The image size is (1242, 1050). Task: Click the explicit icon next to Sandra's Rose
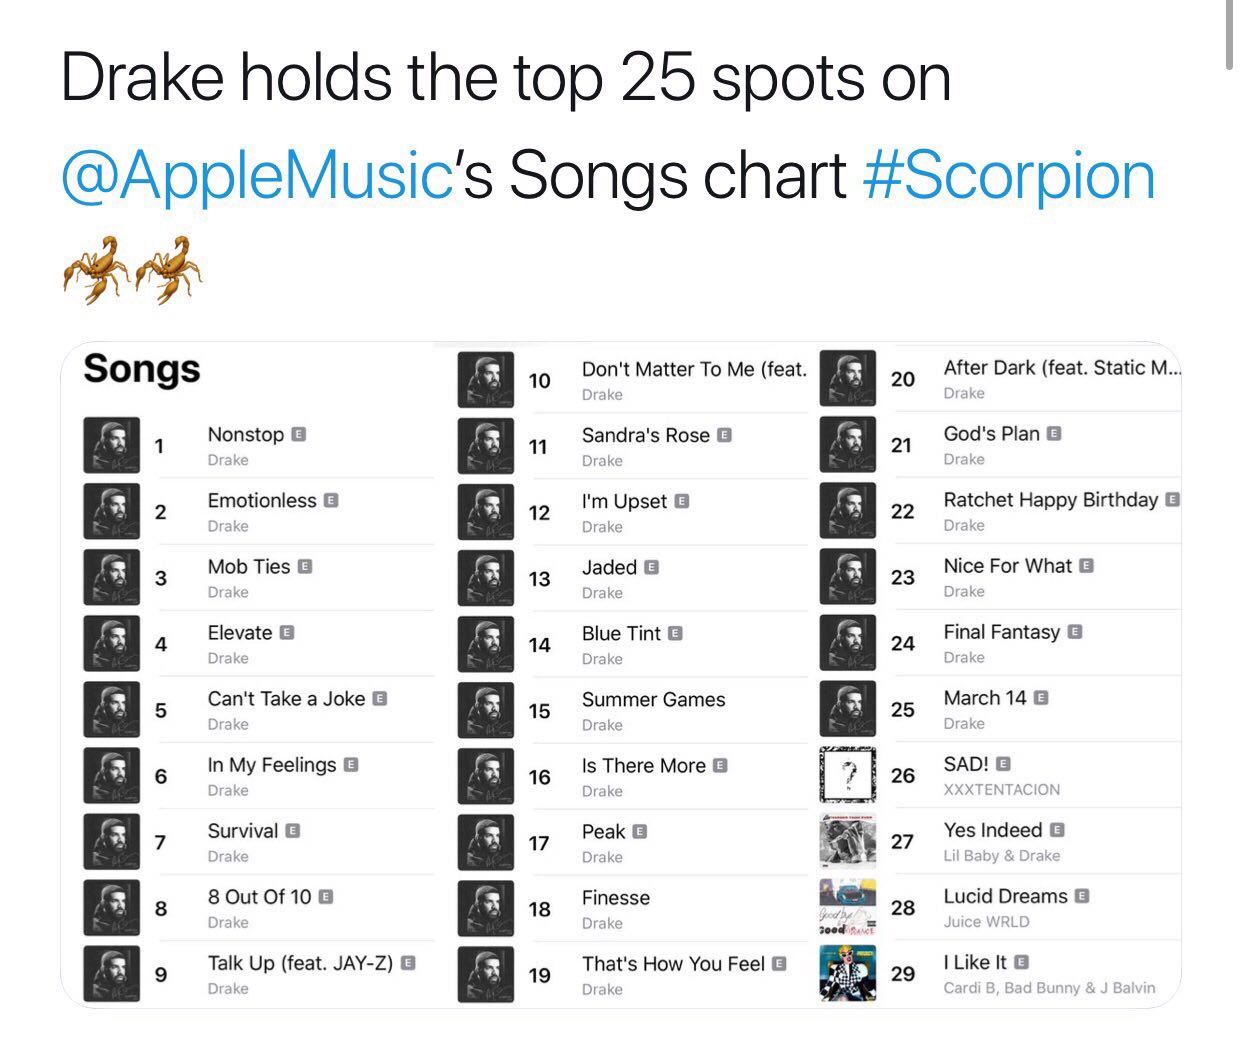coord(725,435)
